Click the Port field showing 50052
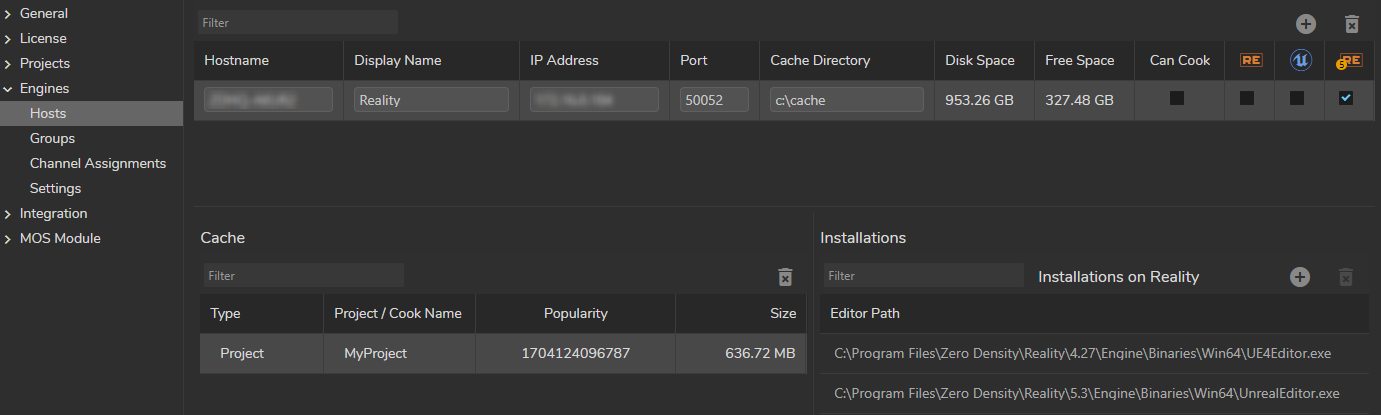 [714, 100]
